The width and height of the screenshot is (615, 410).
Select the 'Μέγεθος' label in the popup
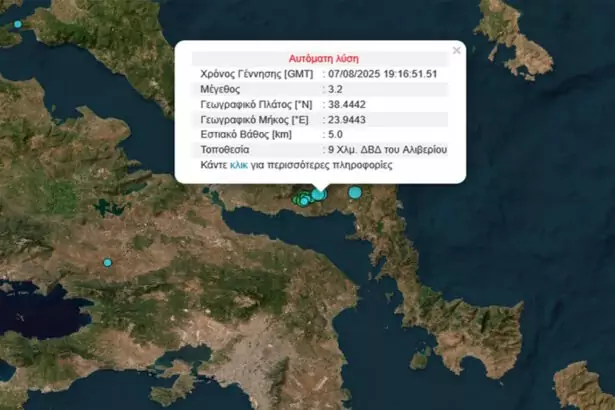tap(223, 89)
